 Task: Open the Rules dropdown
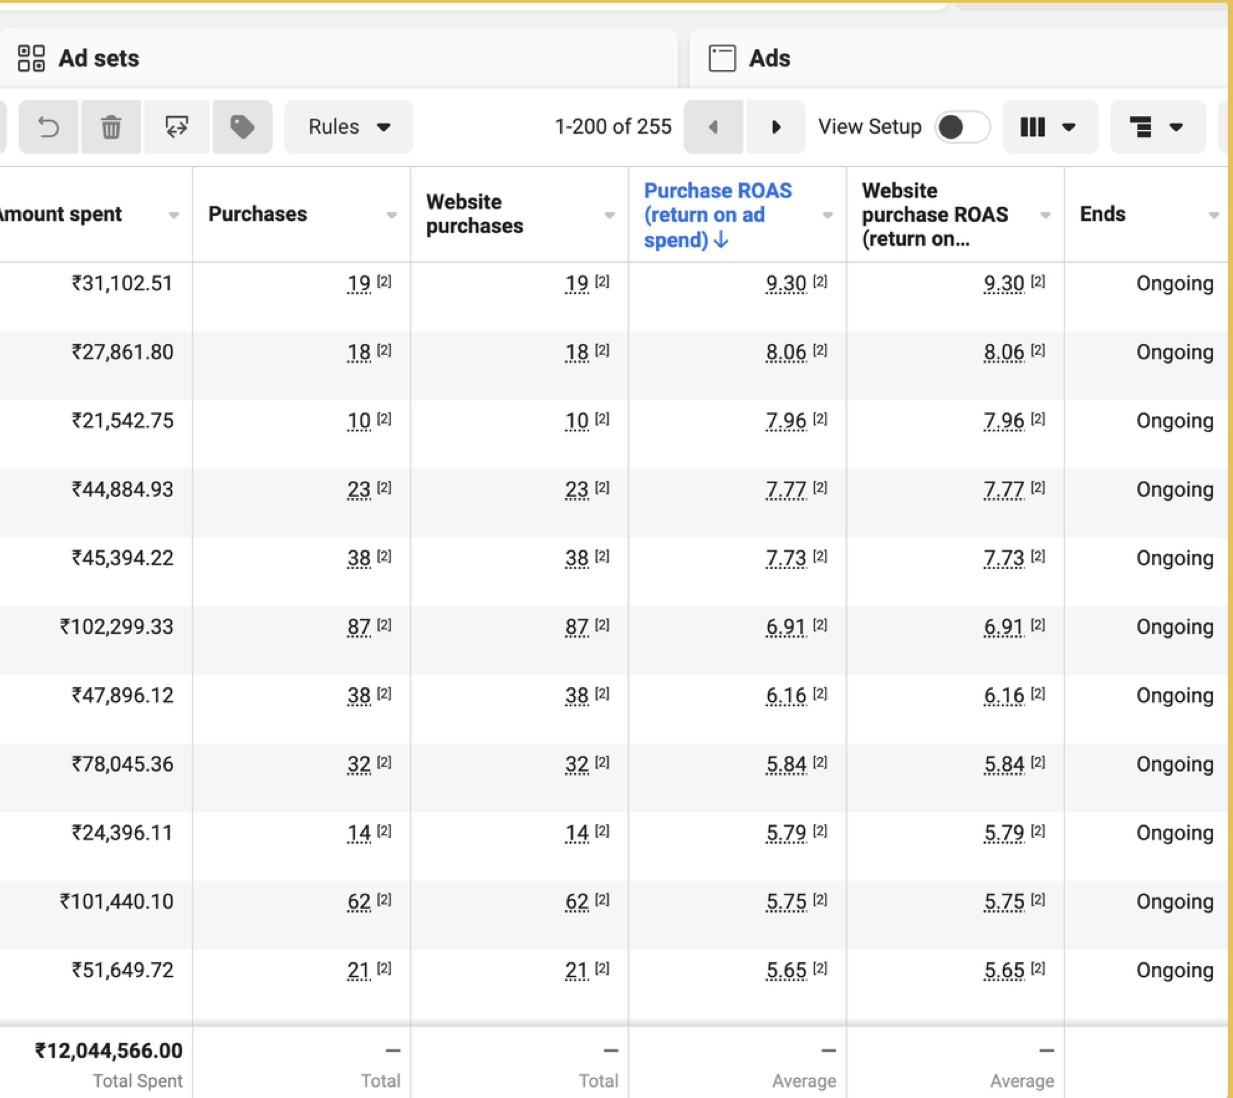coord(348,127)
